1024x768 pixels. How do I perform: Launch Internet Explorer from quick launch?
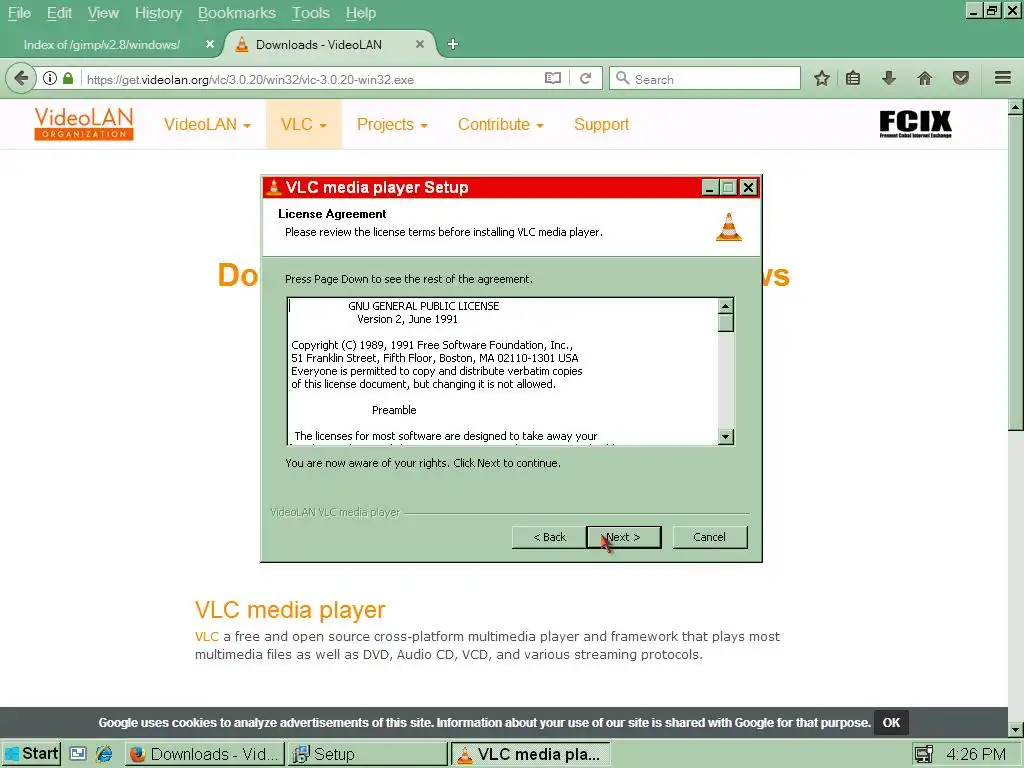click(104, 754)
